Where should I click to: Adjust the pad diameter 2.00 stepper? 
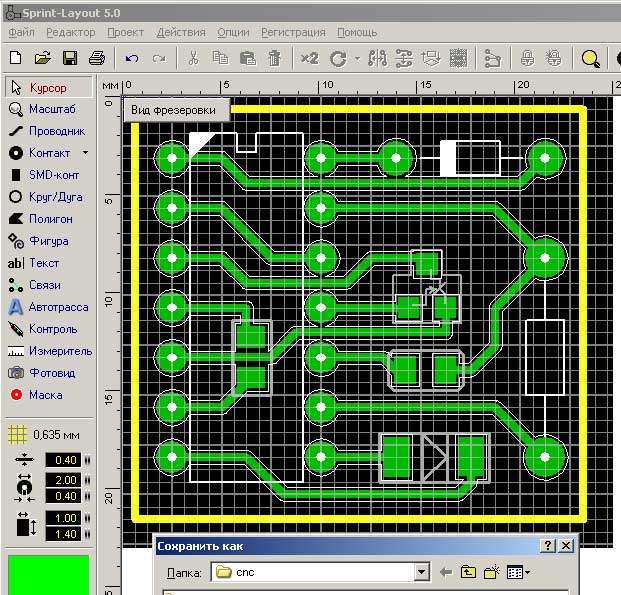pyautogui.click(x=87, y=480)
